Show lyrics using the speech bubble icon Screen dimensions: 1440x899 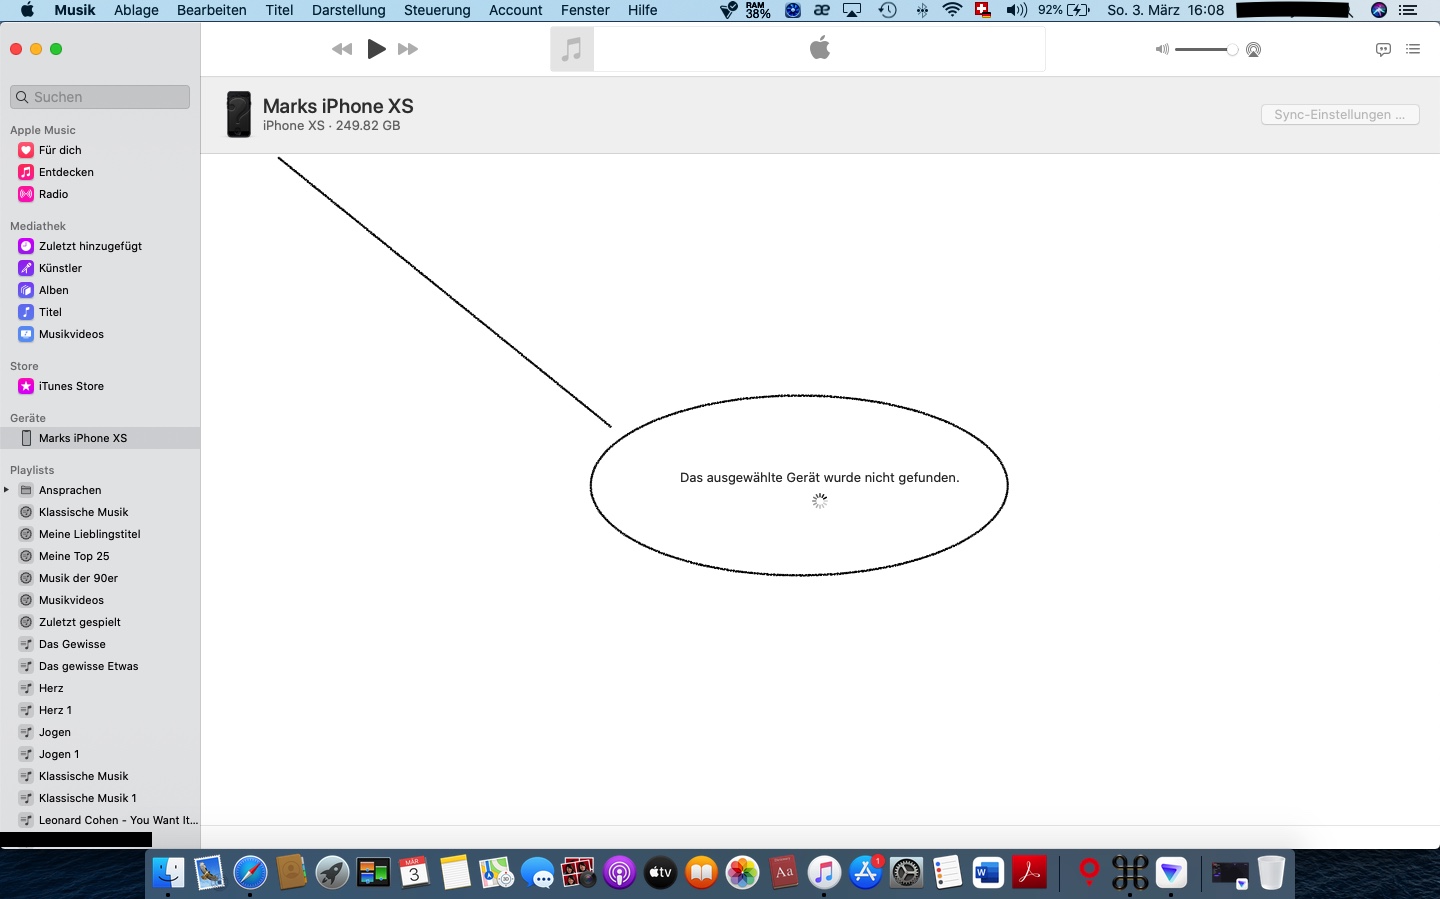pyautogui.click(x=1383, y=49)
